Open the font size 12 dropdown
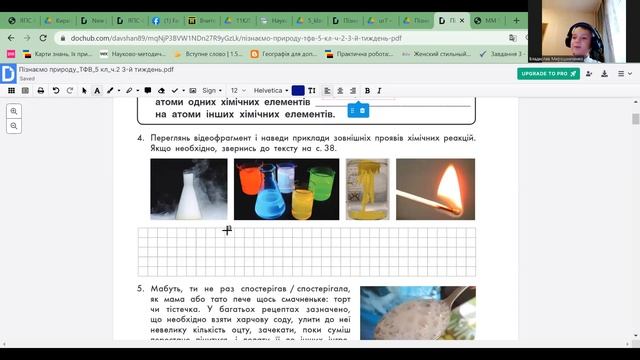Viewport: 640px width, 360px height. [x=238, y=91]
